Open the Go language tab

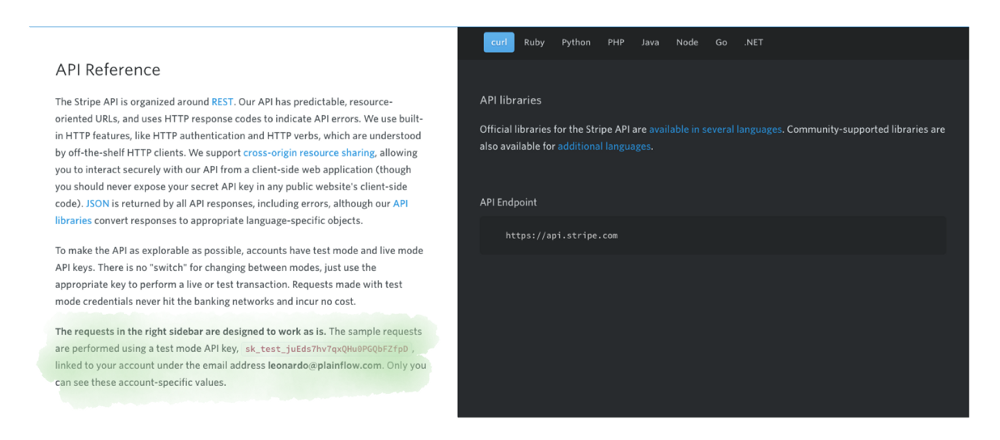[x=721, y=43]
